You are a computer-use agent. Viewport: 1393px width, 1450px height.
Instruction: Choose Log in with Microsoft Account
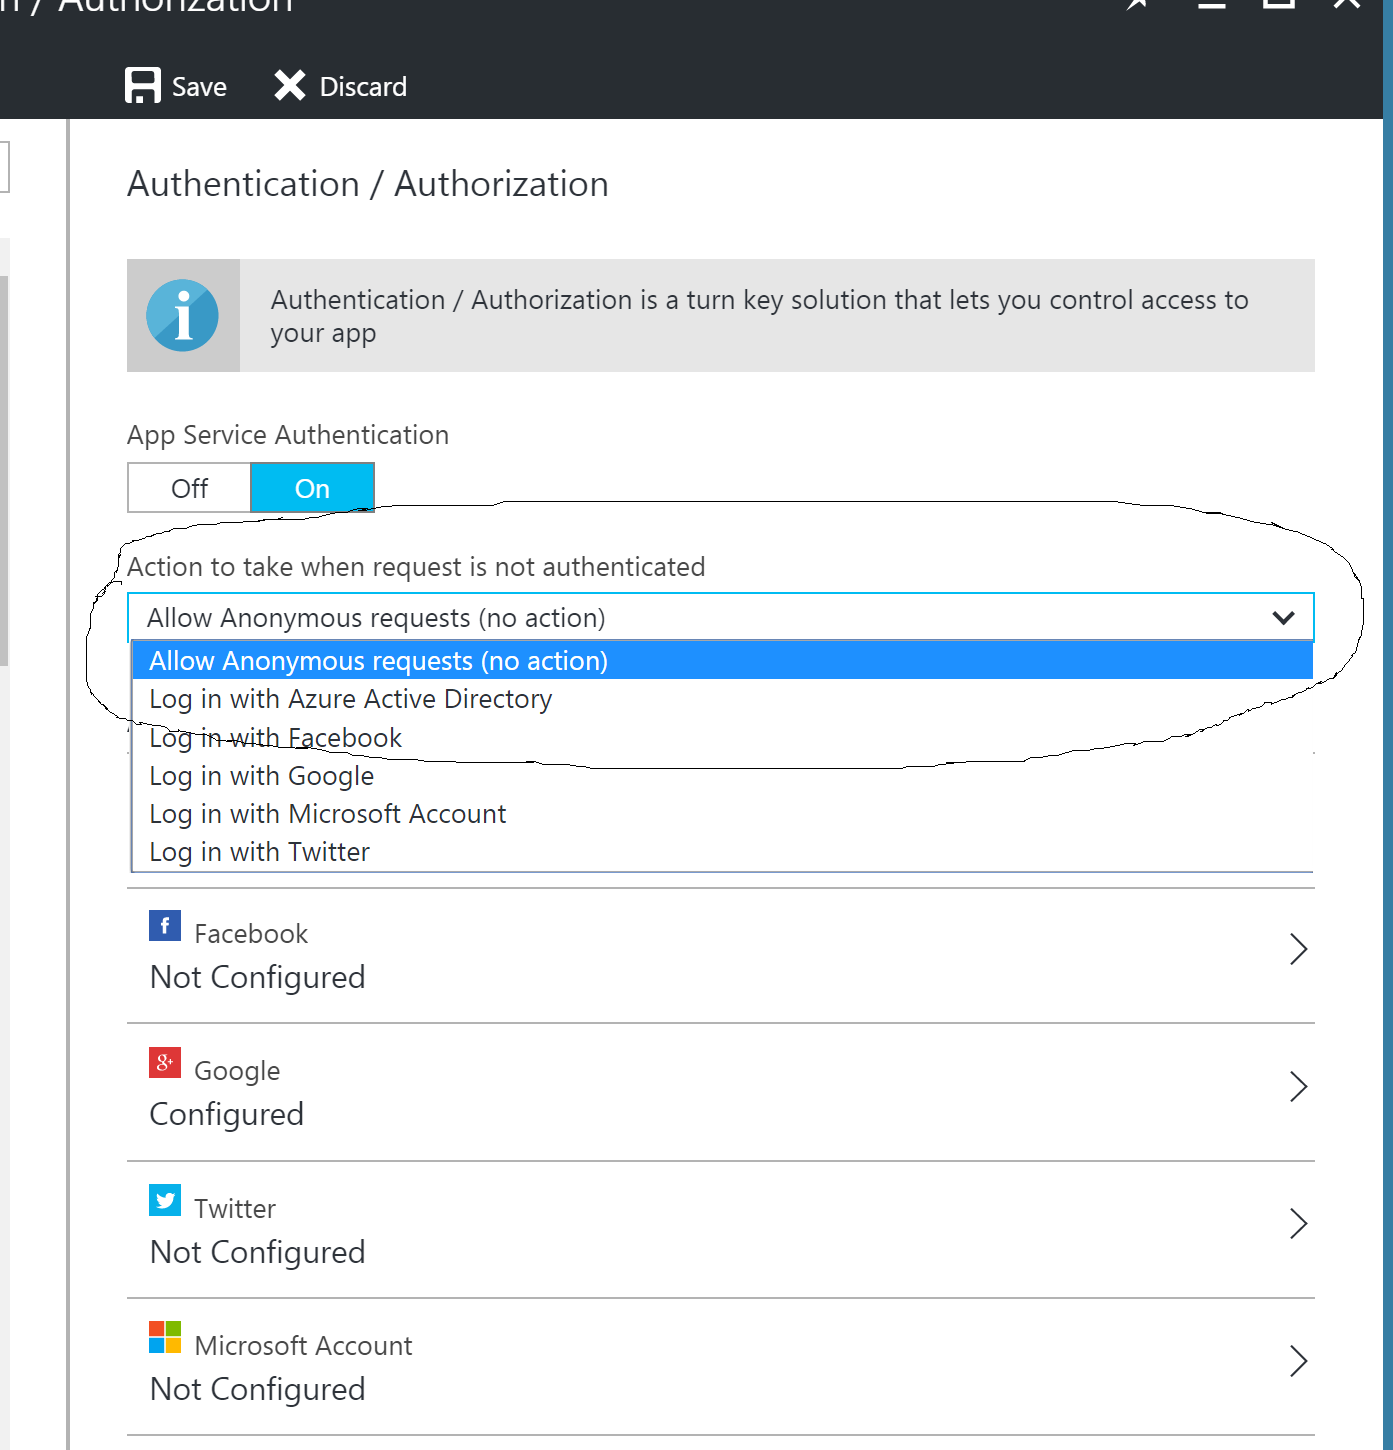[722, 814]
